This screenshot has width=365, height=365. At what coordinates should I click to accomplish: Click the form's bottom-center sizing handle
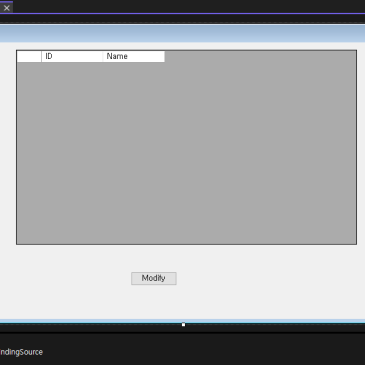[x=183, y=324]
